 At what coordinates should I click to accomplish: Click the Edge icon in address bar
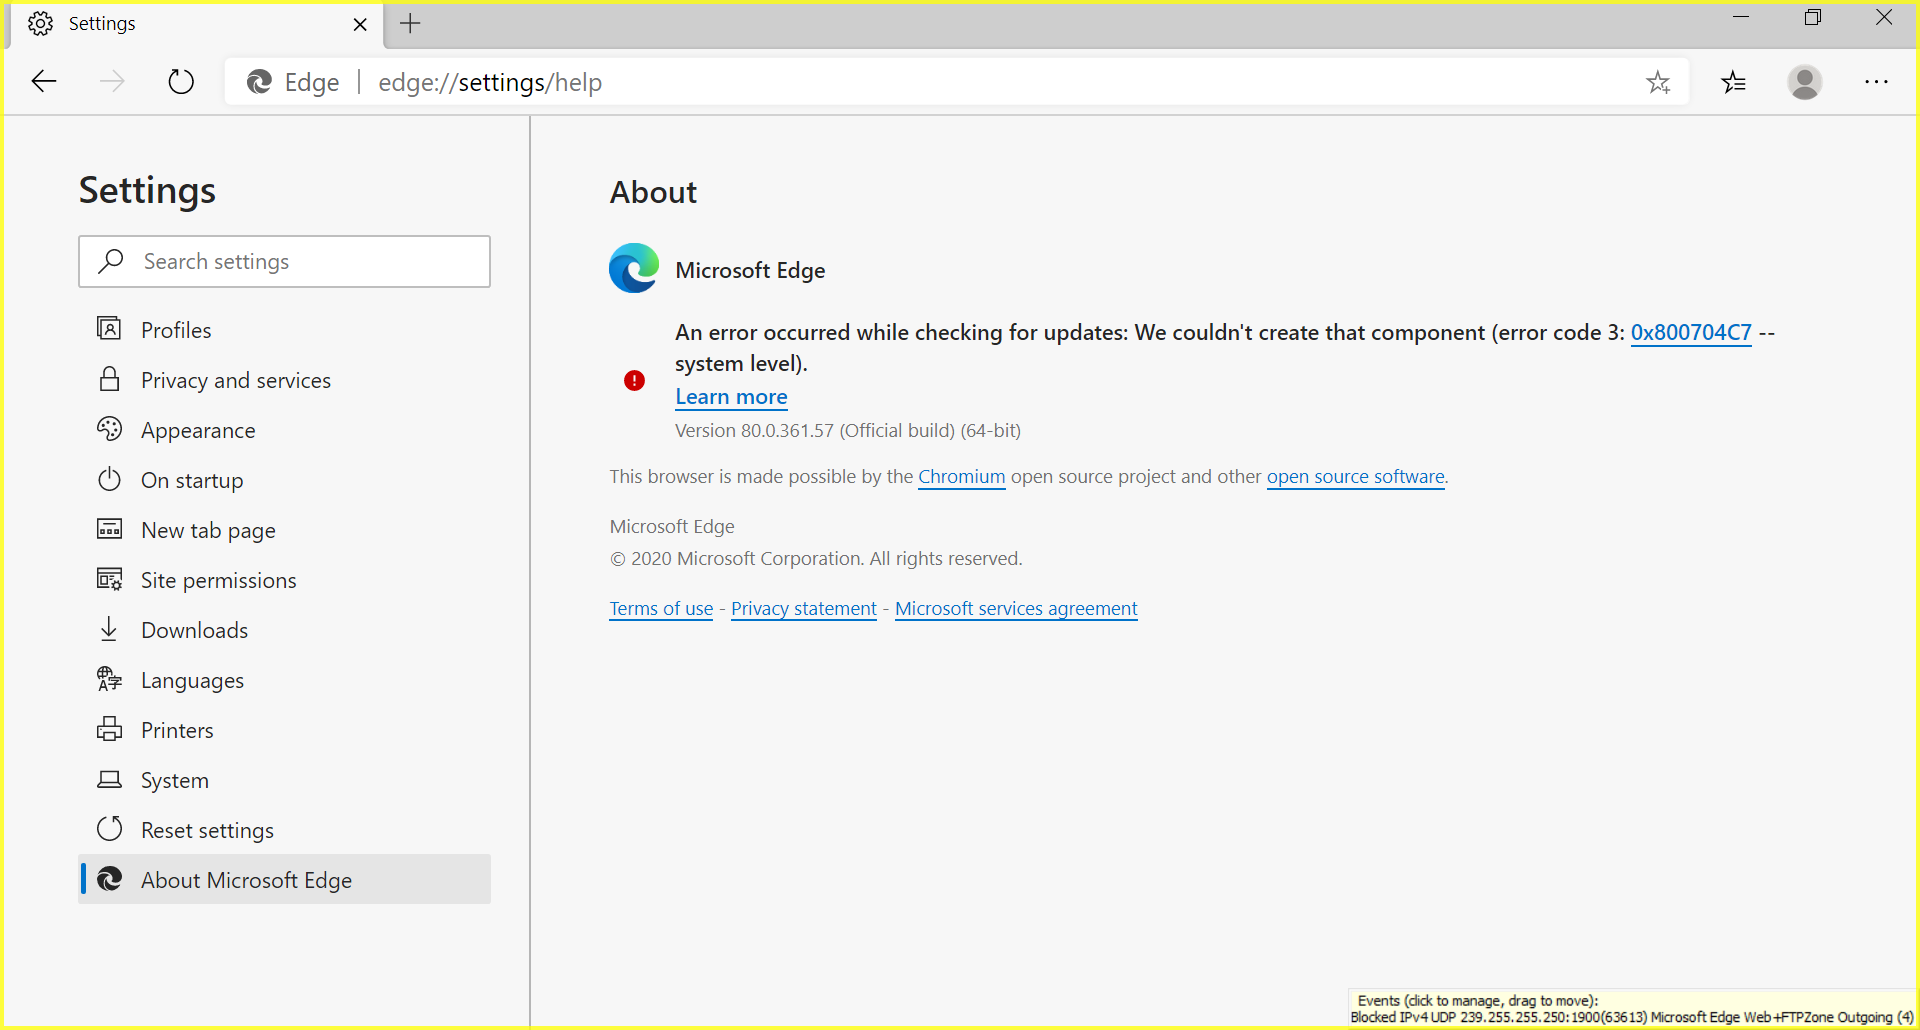coord(260,82)
